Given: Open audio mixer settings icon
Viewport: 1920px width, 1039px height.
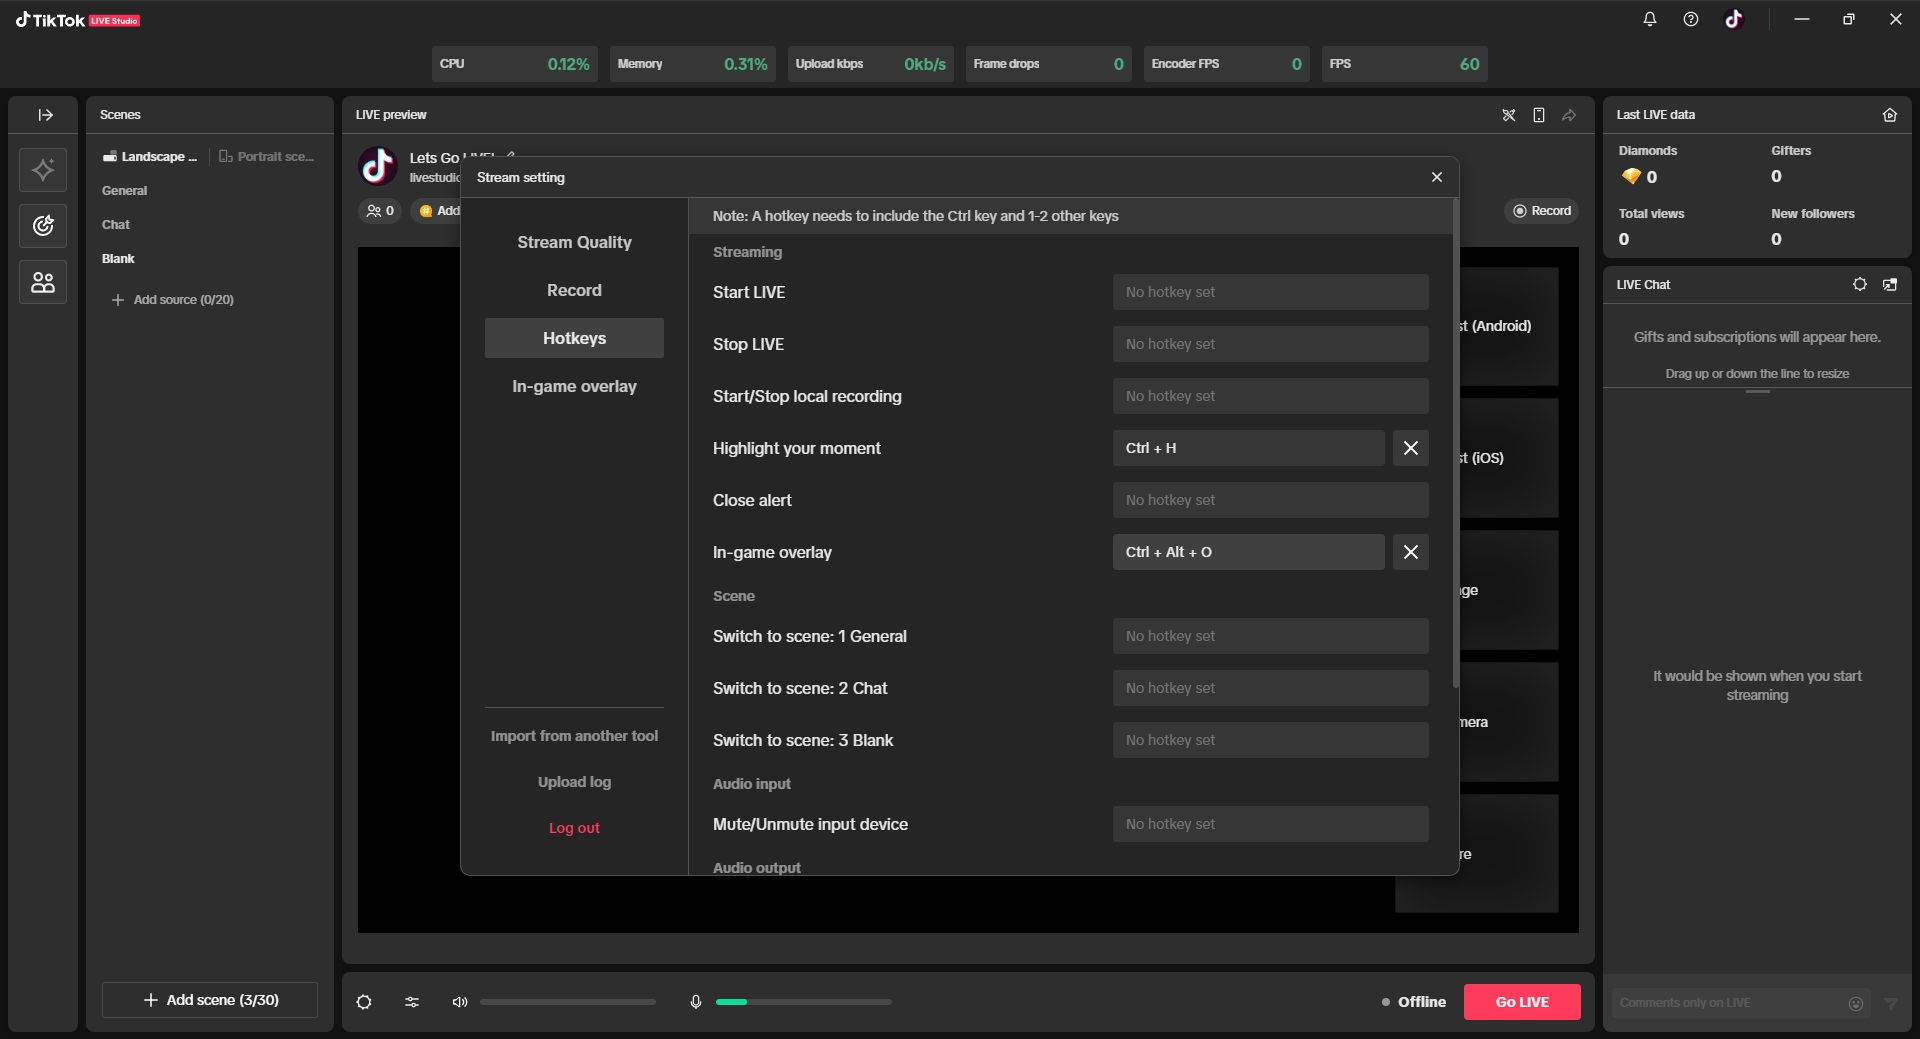Looking at the screenshot, I should tap(412, 1002).
